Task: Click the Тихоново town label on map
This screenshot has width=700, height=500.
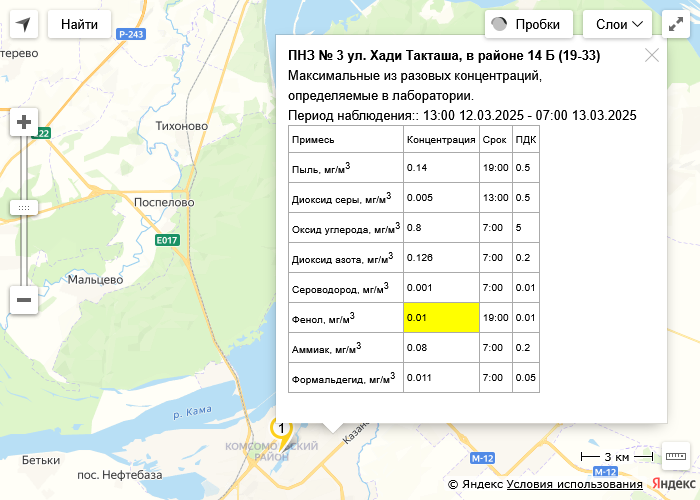Action: pos(182,126)
